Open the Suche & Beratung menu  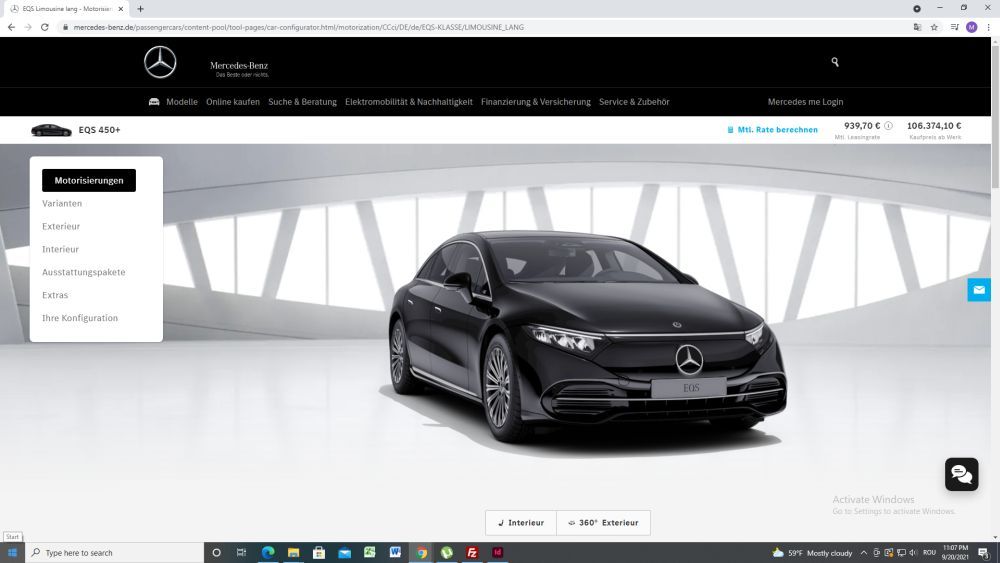click(302, 102)
